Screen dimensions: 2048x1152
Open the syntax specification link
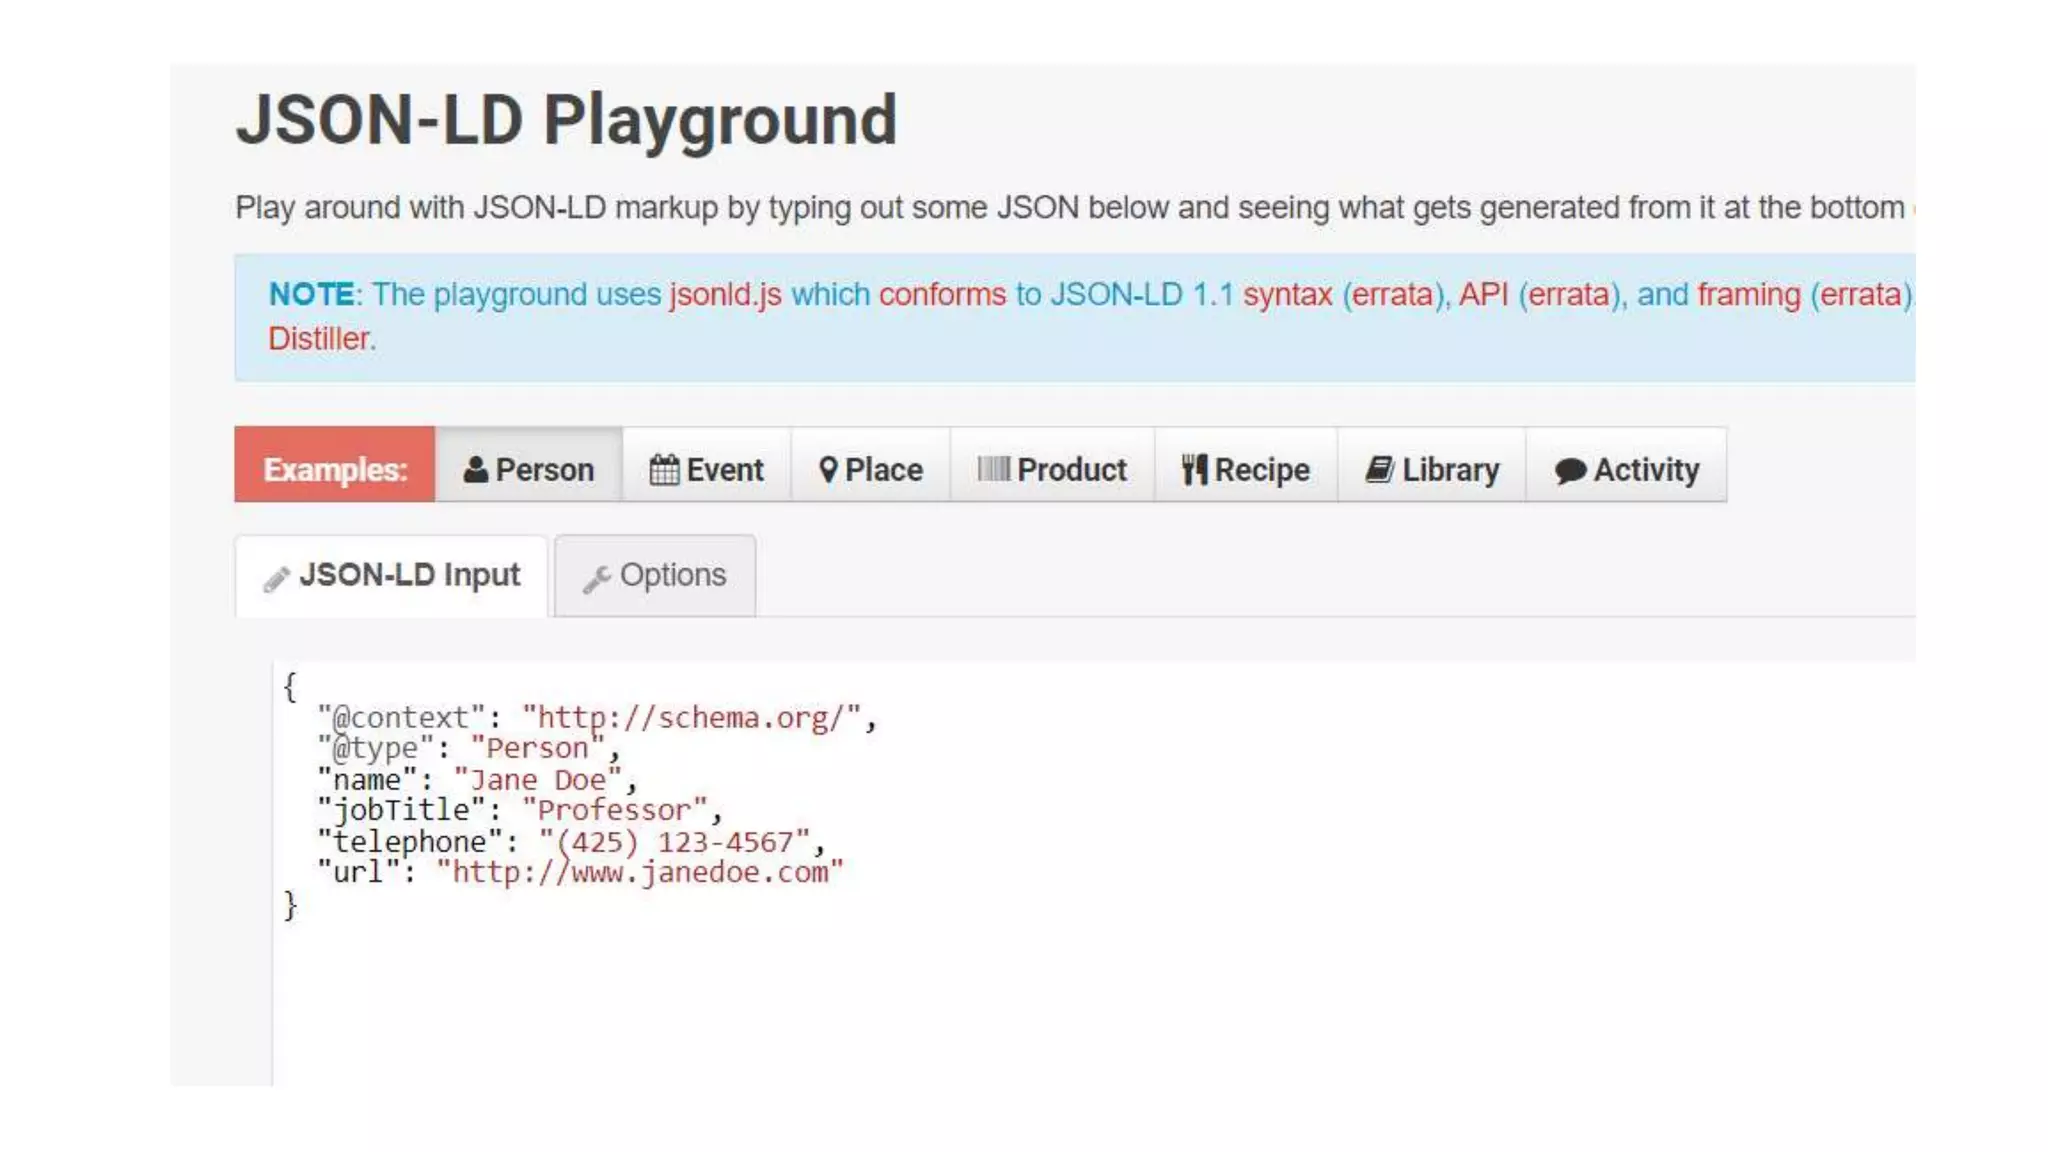[1287, 294]
